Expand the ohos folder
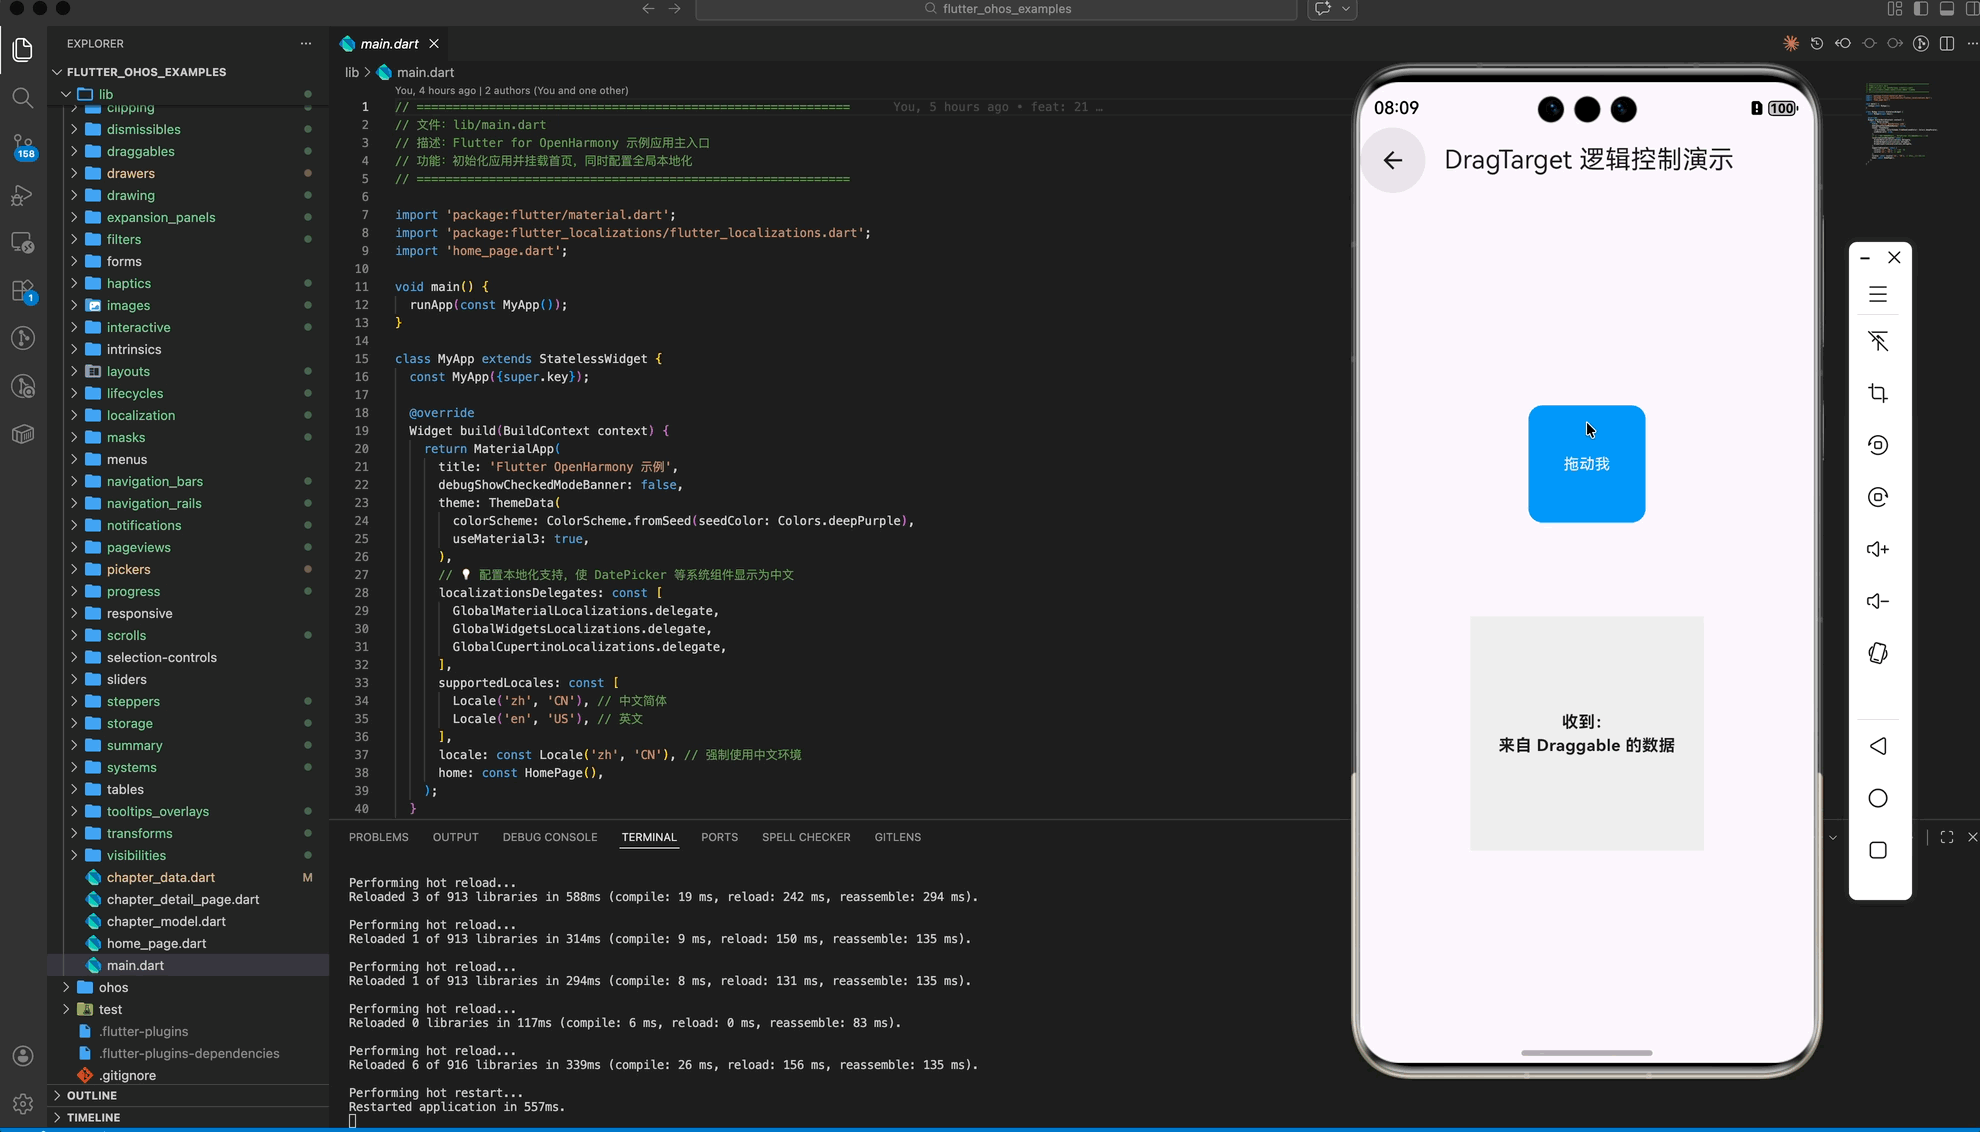This screenshot has height=1132, width=1980. tap(113, 987)
